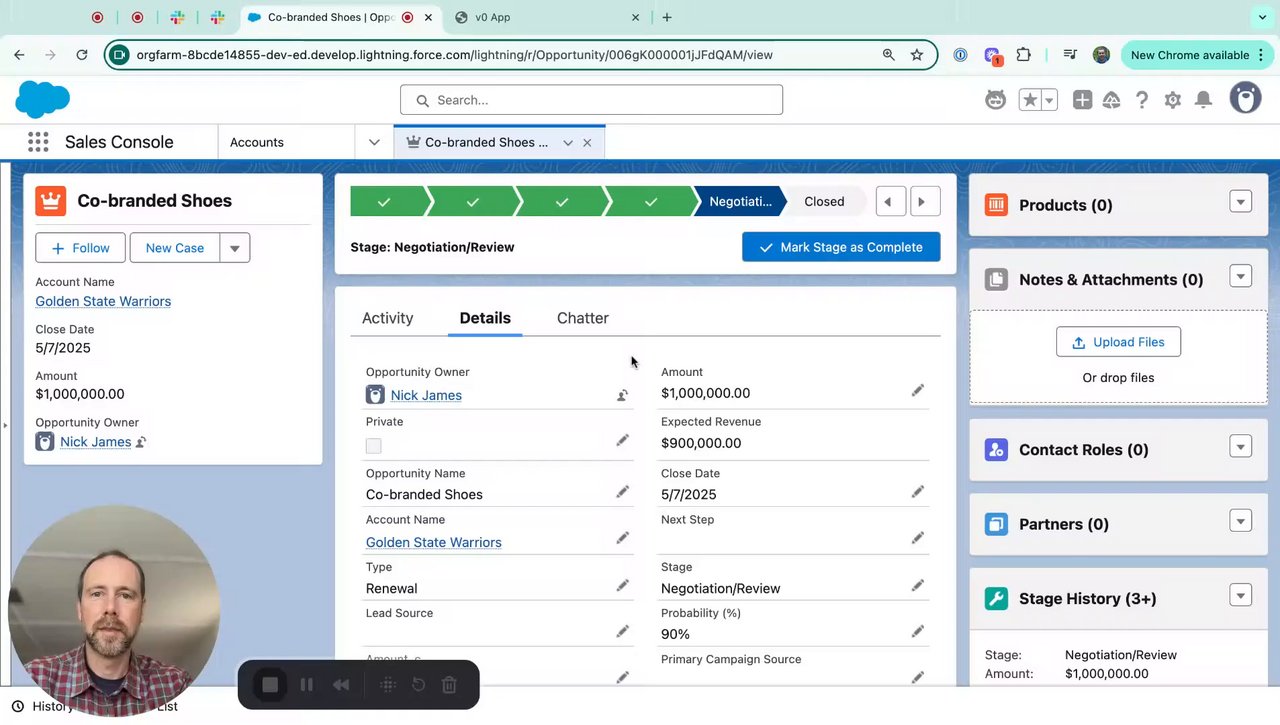Switch to the Activity tab

pos(387,318)
